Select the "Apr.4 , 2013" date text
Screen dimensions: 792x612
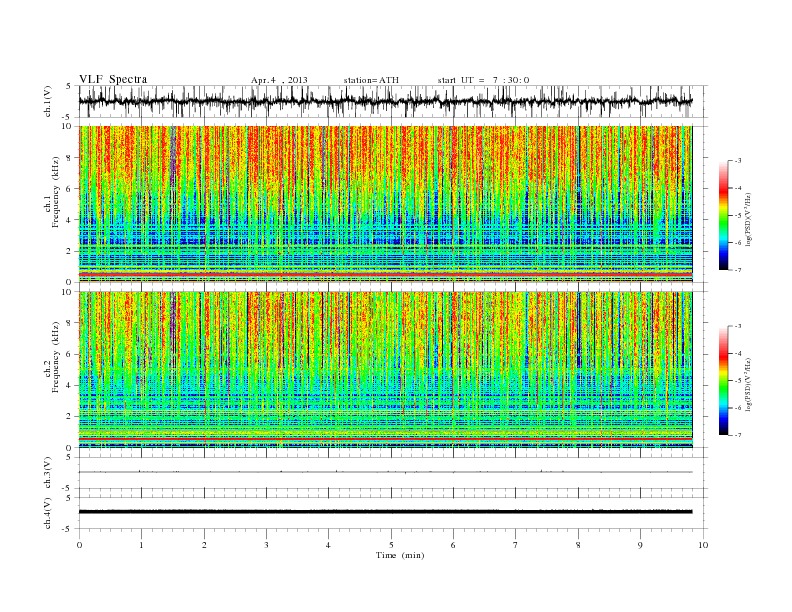pos(279,80)
